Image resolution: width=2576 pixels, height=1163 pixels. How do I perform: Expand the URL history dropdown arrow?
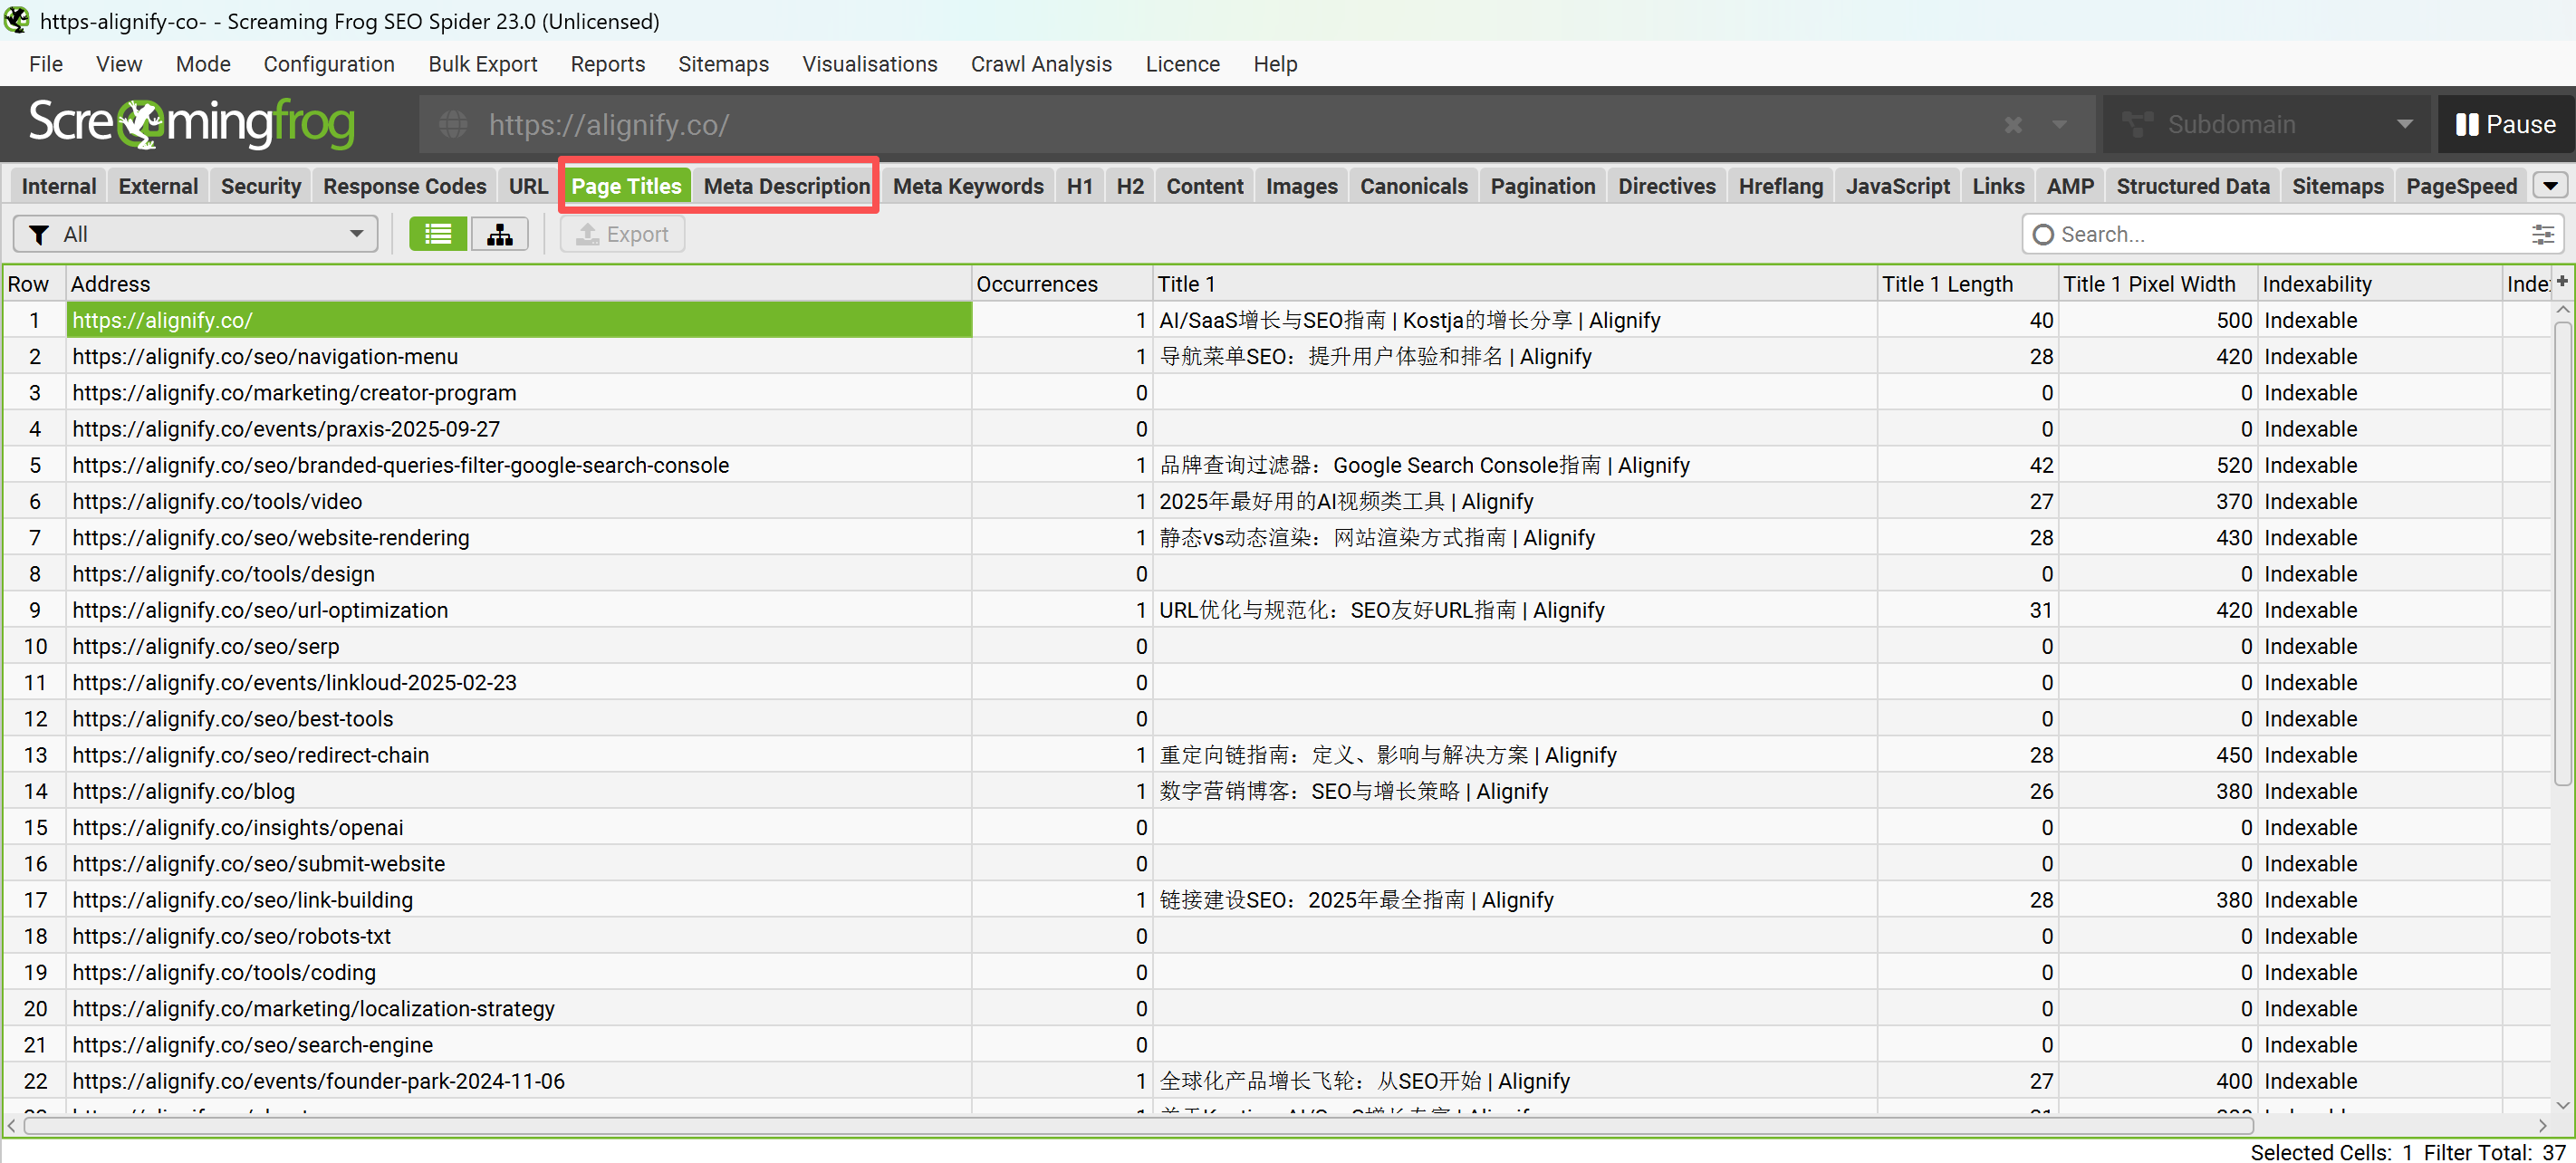point(2059,125)
